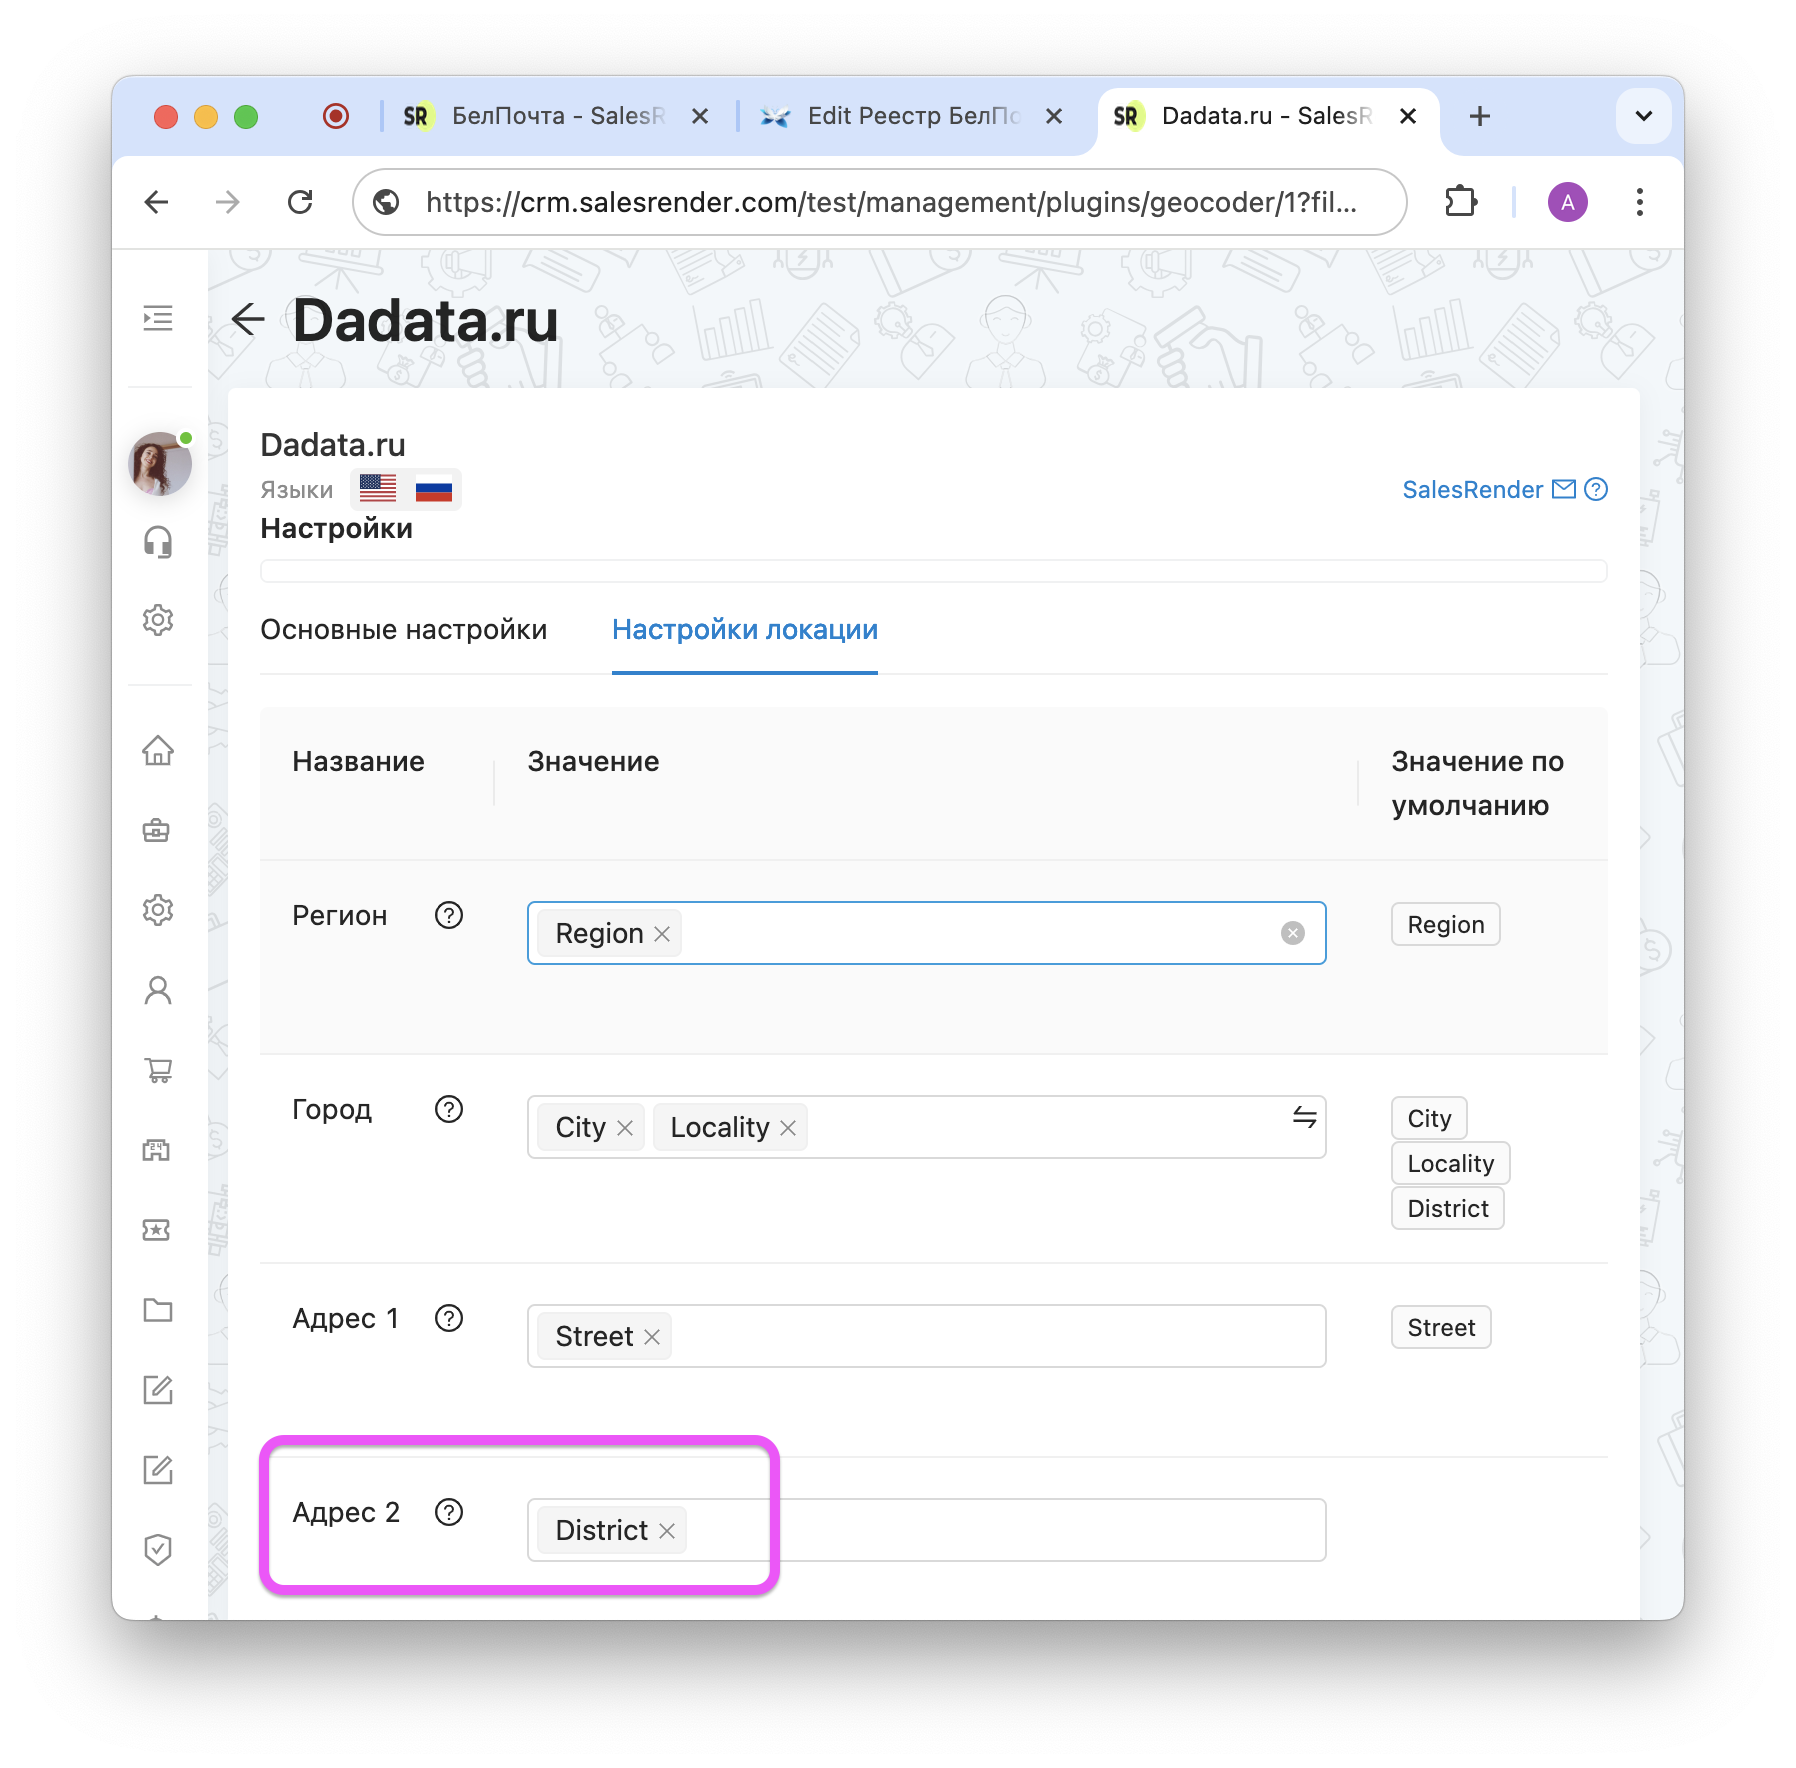Viewport: 1796px width, 1768px height.
Task: Open the shield check icon in sidebar
Action: [158, 1550]
